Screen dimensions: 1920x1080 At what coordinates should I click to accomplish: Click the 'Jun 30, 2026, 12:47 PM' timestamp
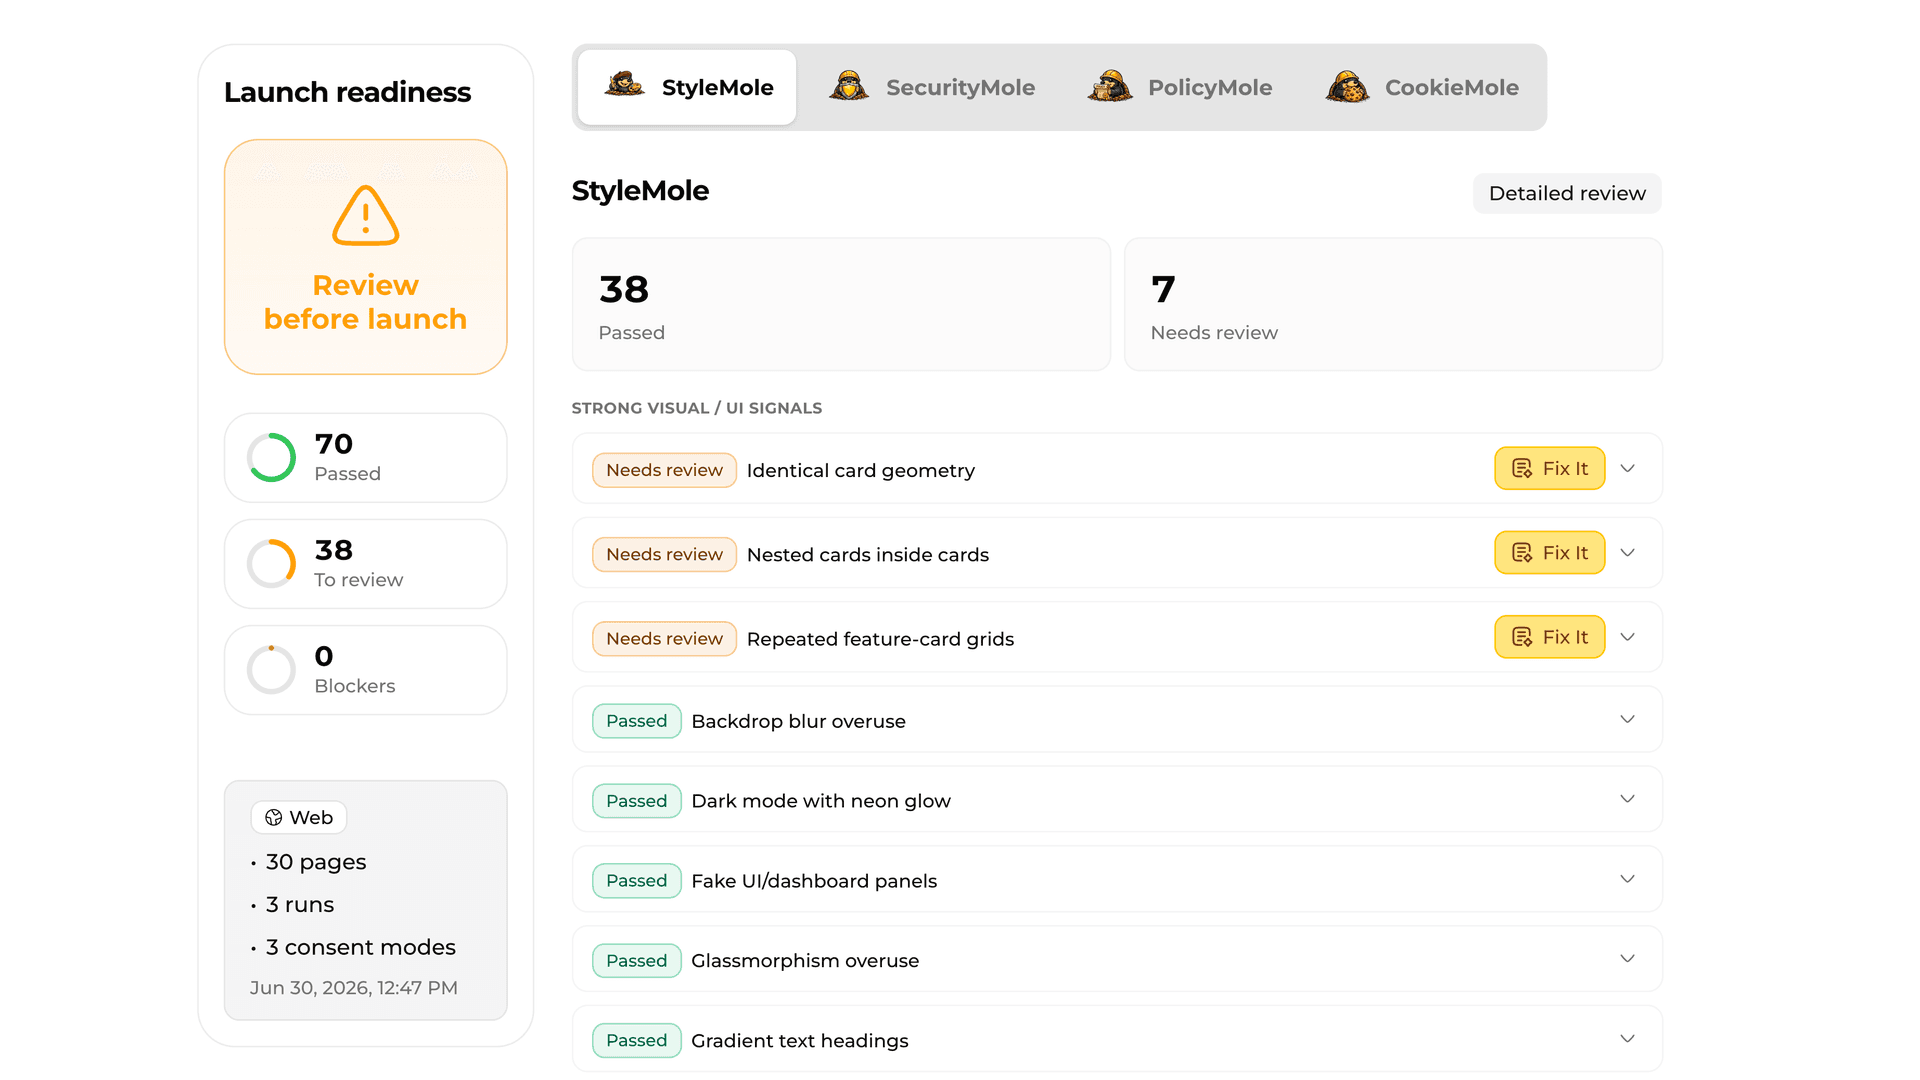354,988
